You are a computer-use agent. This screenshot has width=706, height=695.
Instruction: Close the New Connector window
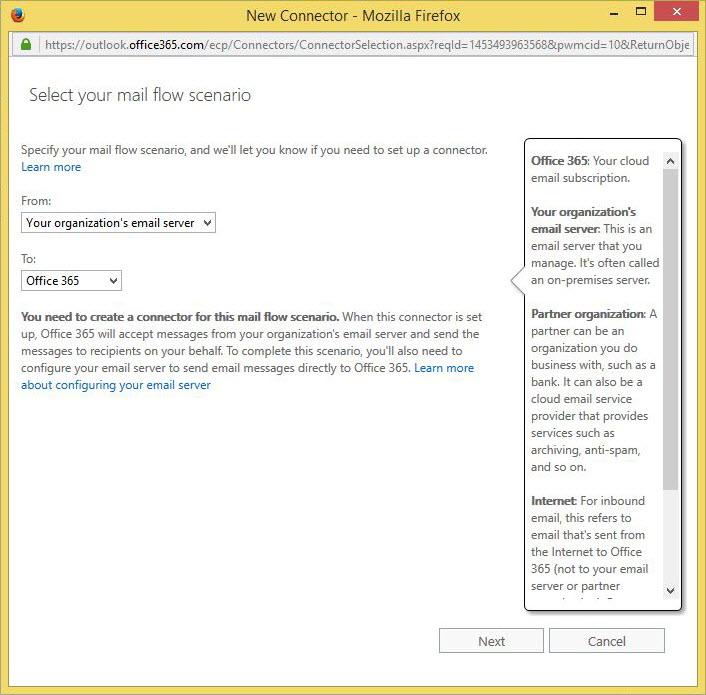[676, 12]
